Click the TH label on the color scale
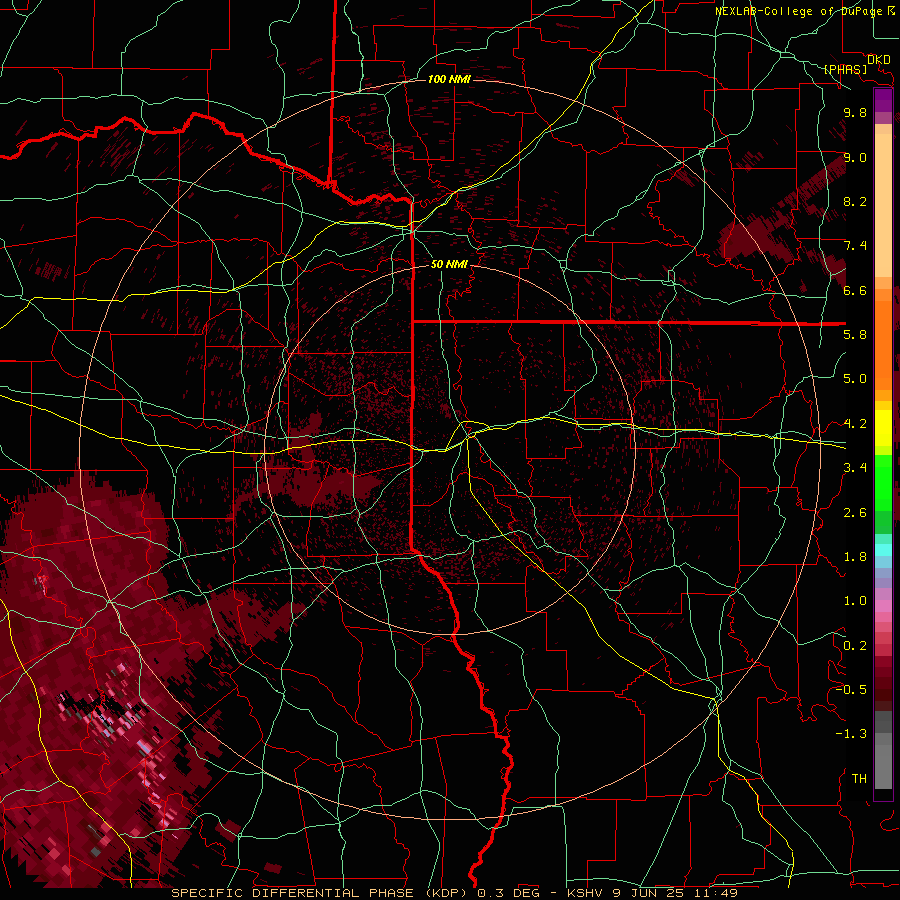The width and height of the screenshot is (900, 900). point(859,779)
